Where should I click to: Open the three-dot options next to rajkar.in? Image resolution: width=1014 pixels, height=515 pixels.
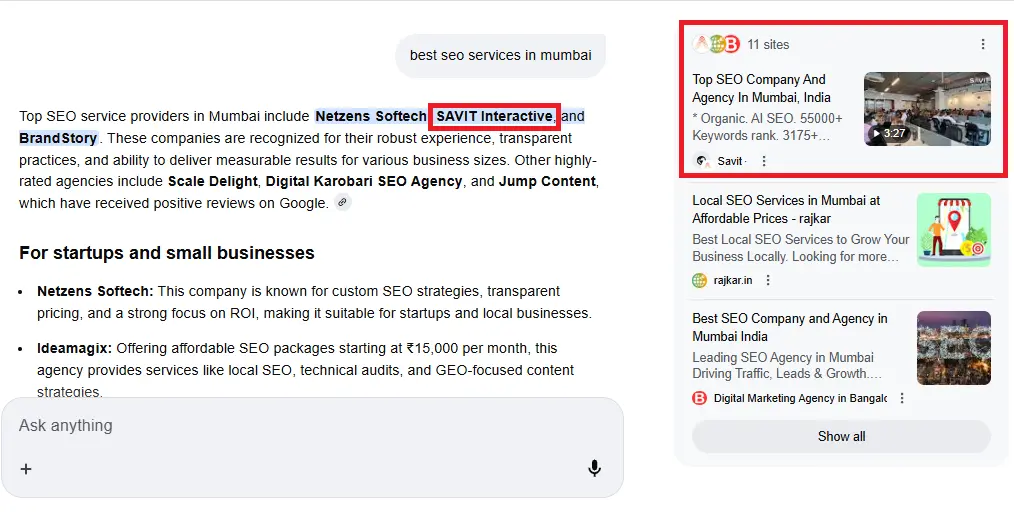point(768,280)
